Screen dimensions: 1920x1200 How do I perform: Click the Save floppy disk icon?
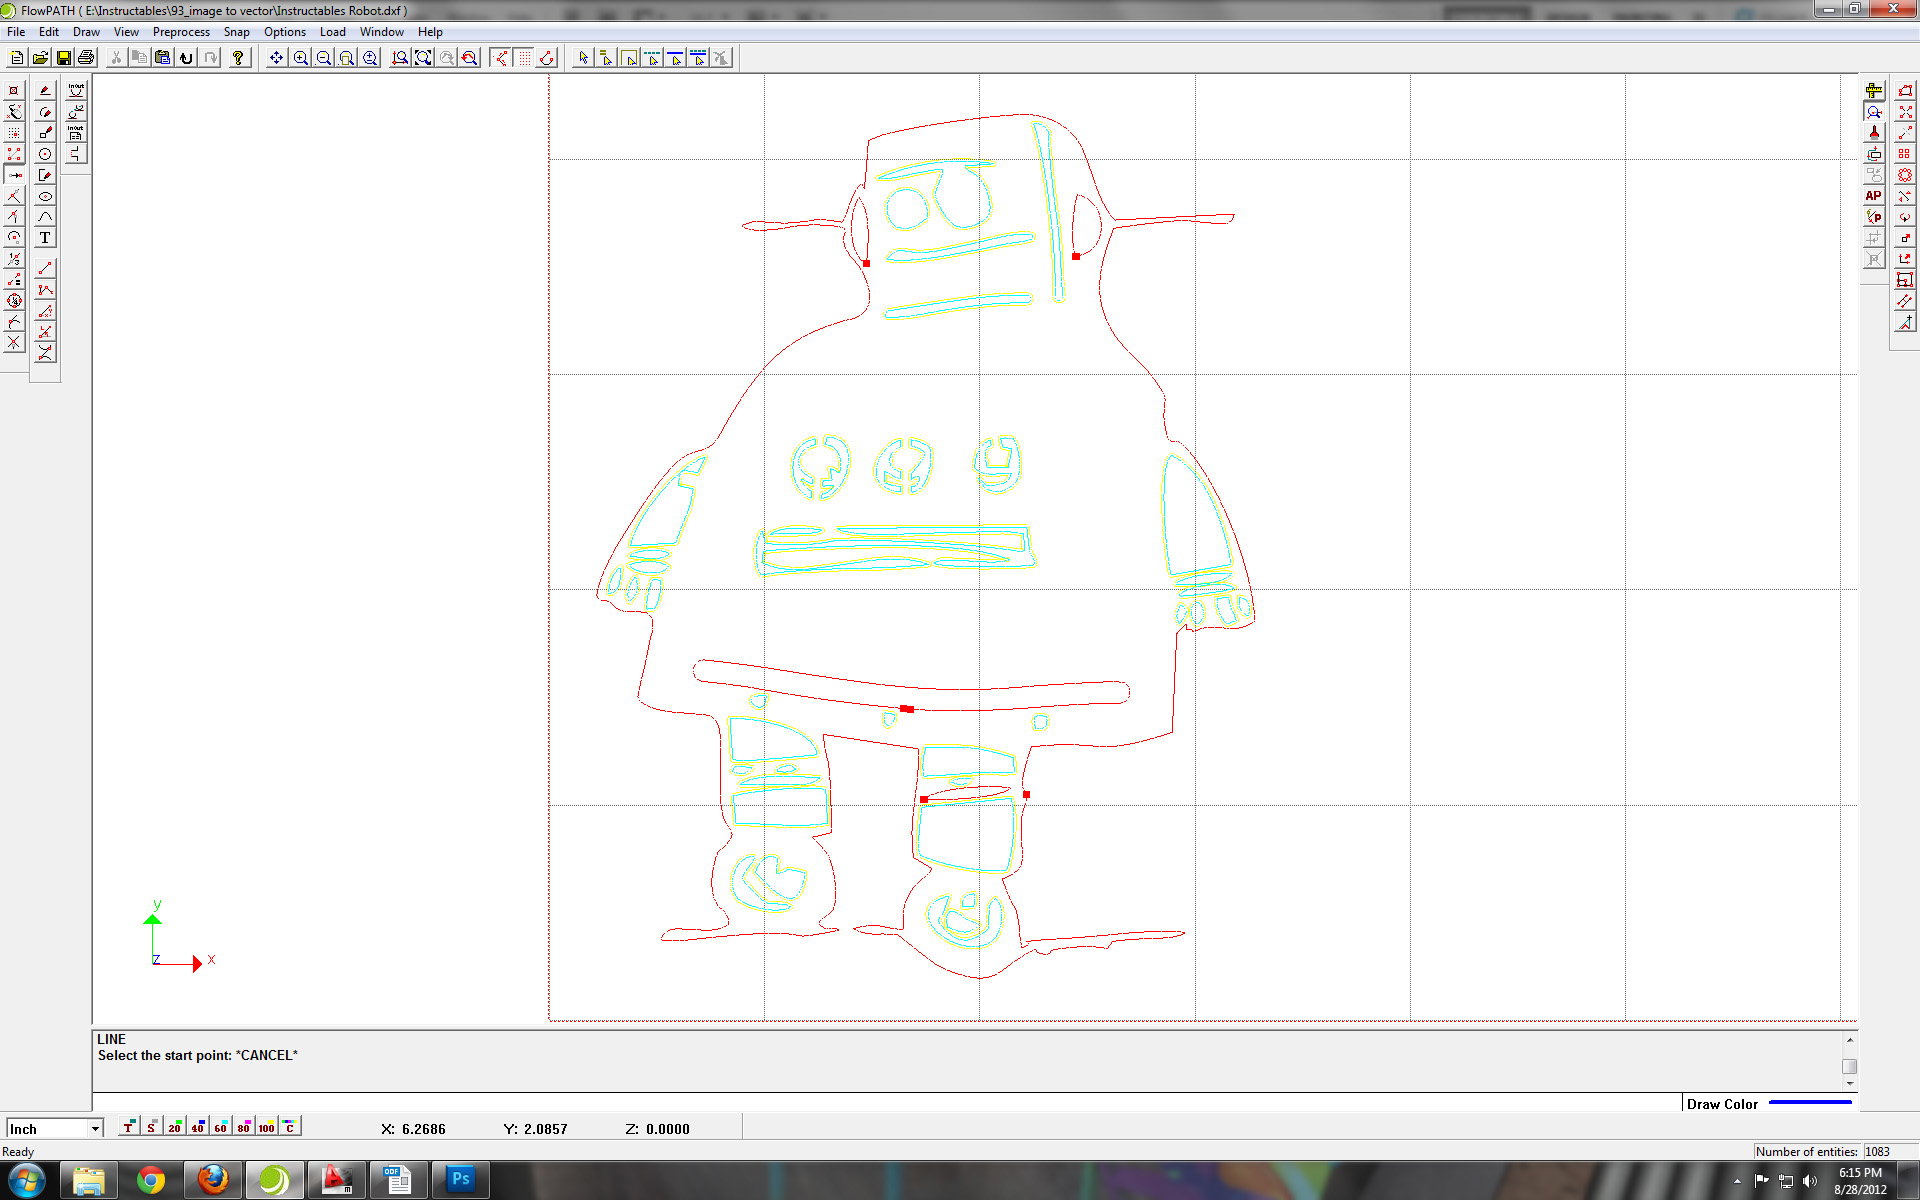click(63, 58)
